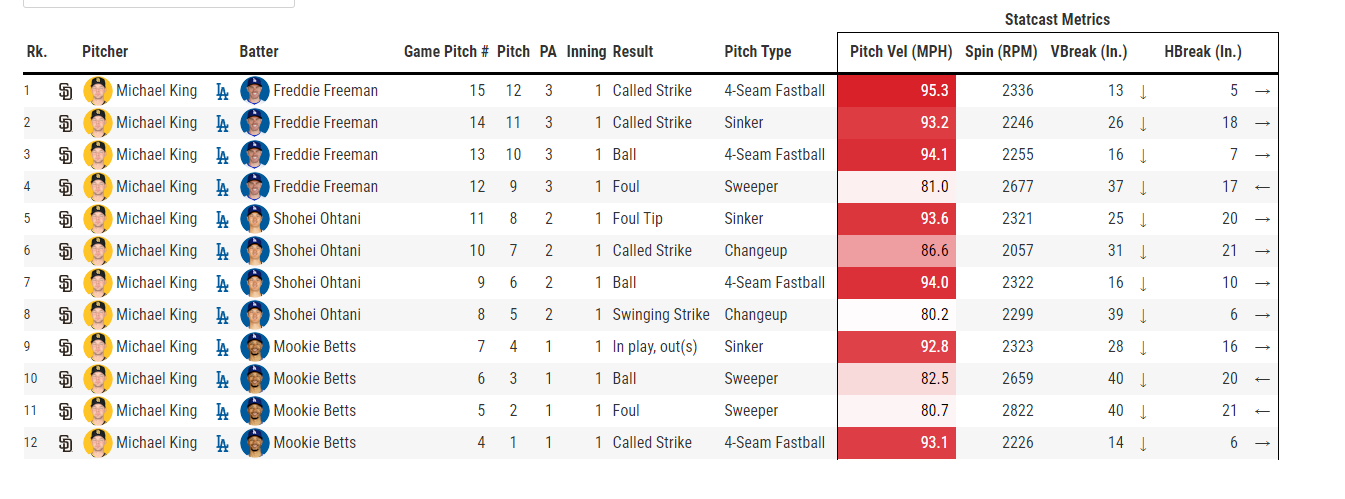Sort by Spin (RPM) column header
The width and height of the screenshot is (1345, 499).
tap(1000, 52)
